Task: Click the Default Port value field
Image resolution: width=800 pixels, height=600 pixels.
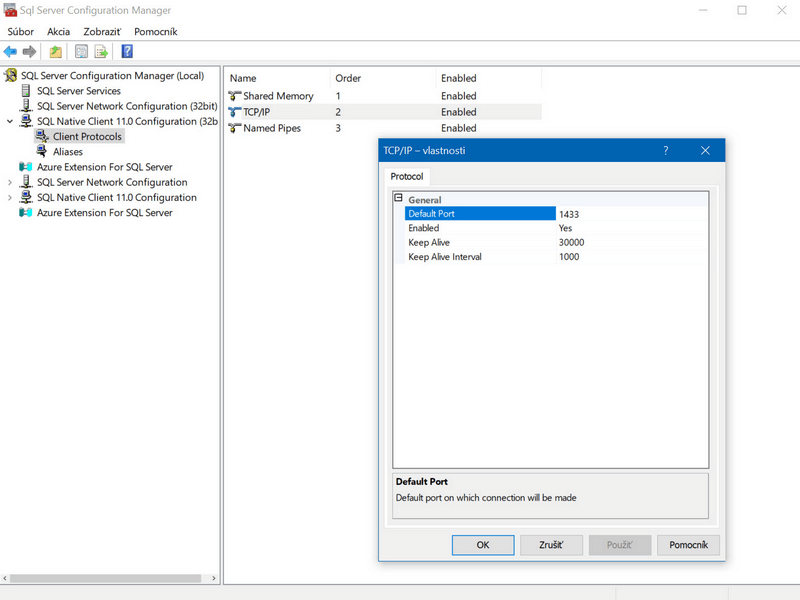Action: click(x=631, y=214)
